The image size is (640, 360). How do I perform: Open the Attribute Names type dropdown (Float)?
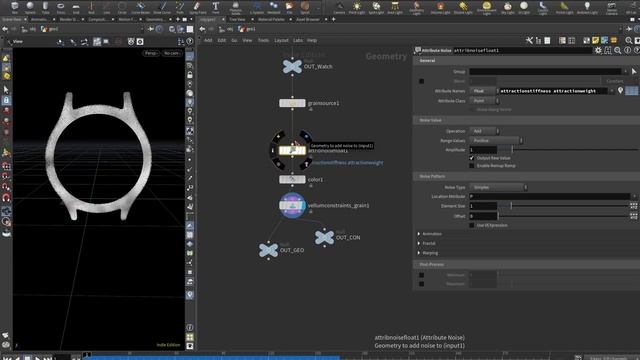coord(484,91)
